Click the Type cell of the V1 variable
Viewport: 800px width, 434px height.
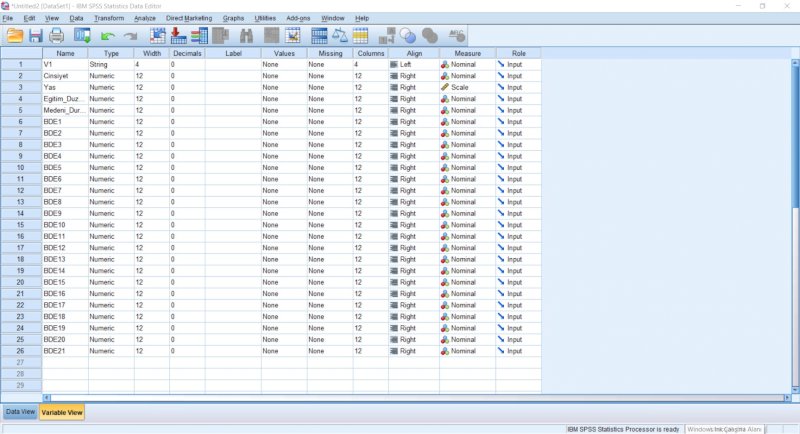pos(110,64)
